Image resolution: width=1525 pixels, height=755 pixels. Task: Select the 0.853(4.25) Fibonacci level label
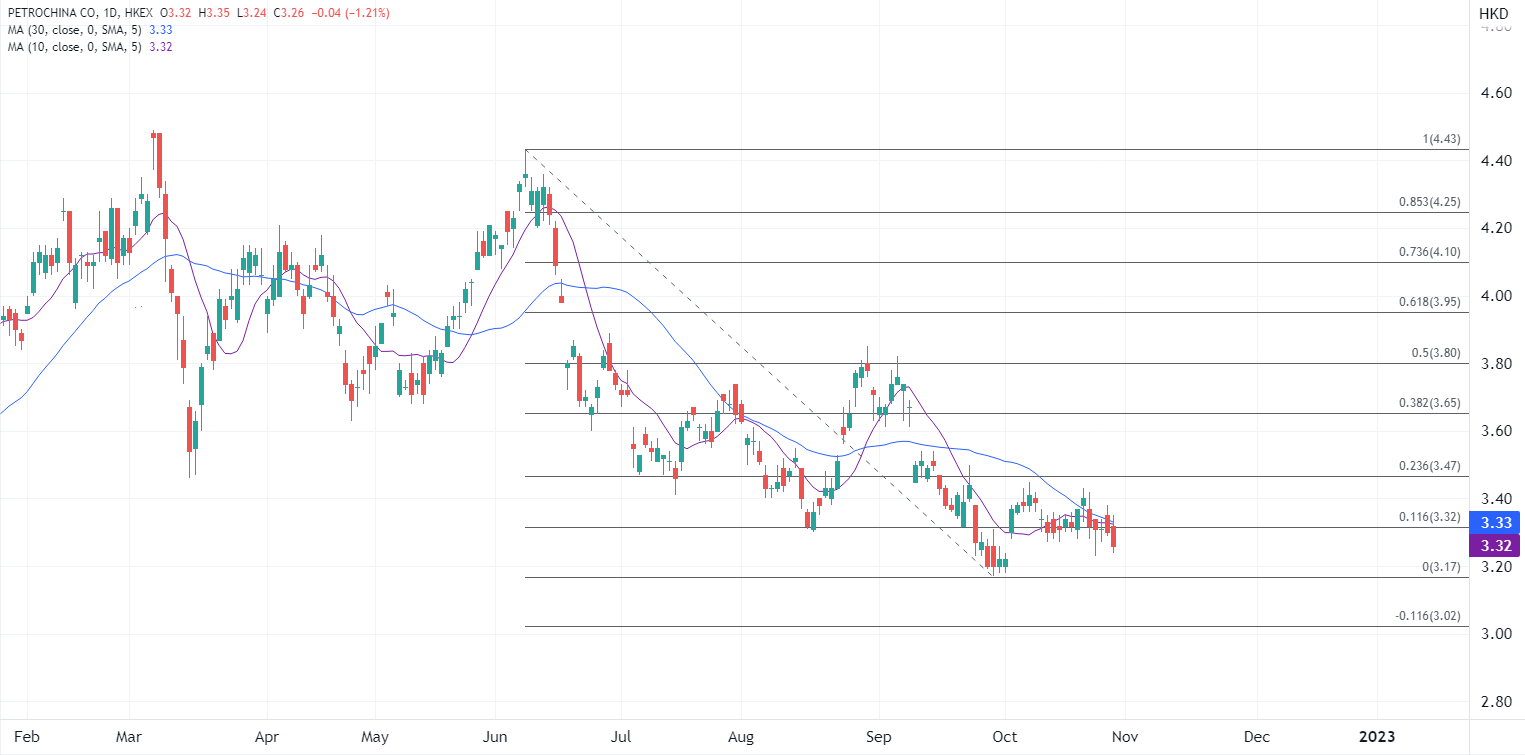[x=1429, y=202]
